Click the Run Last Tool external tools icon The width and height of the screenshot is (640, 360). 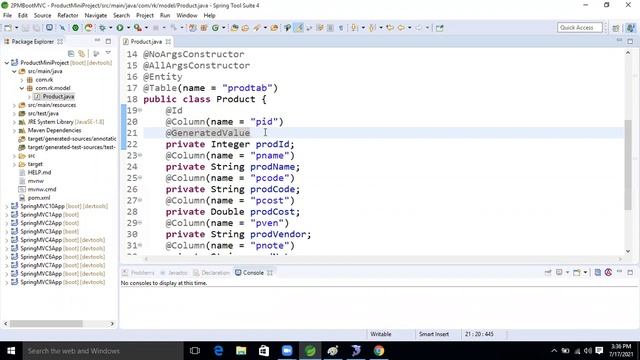(138, 28)
